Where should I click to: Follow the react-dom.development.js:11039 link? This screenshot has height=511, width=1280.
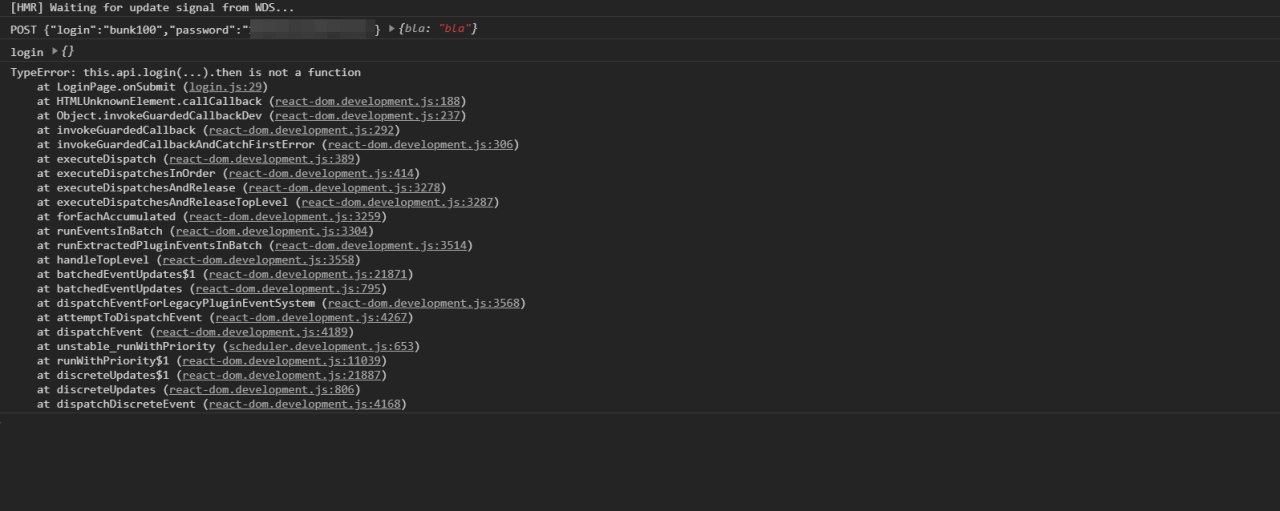click(282, 361)
